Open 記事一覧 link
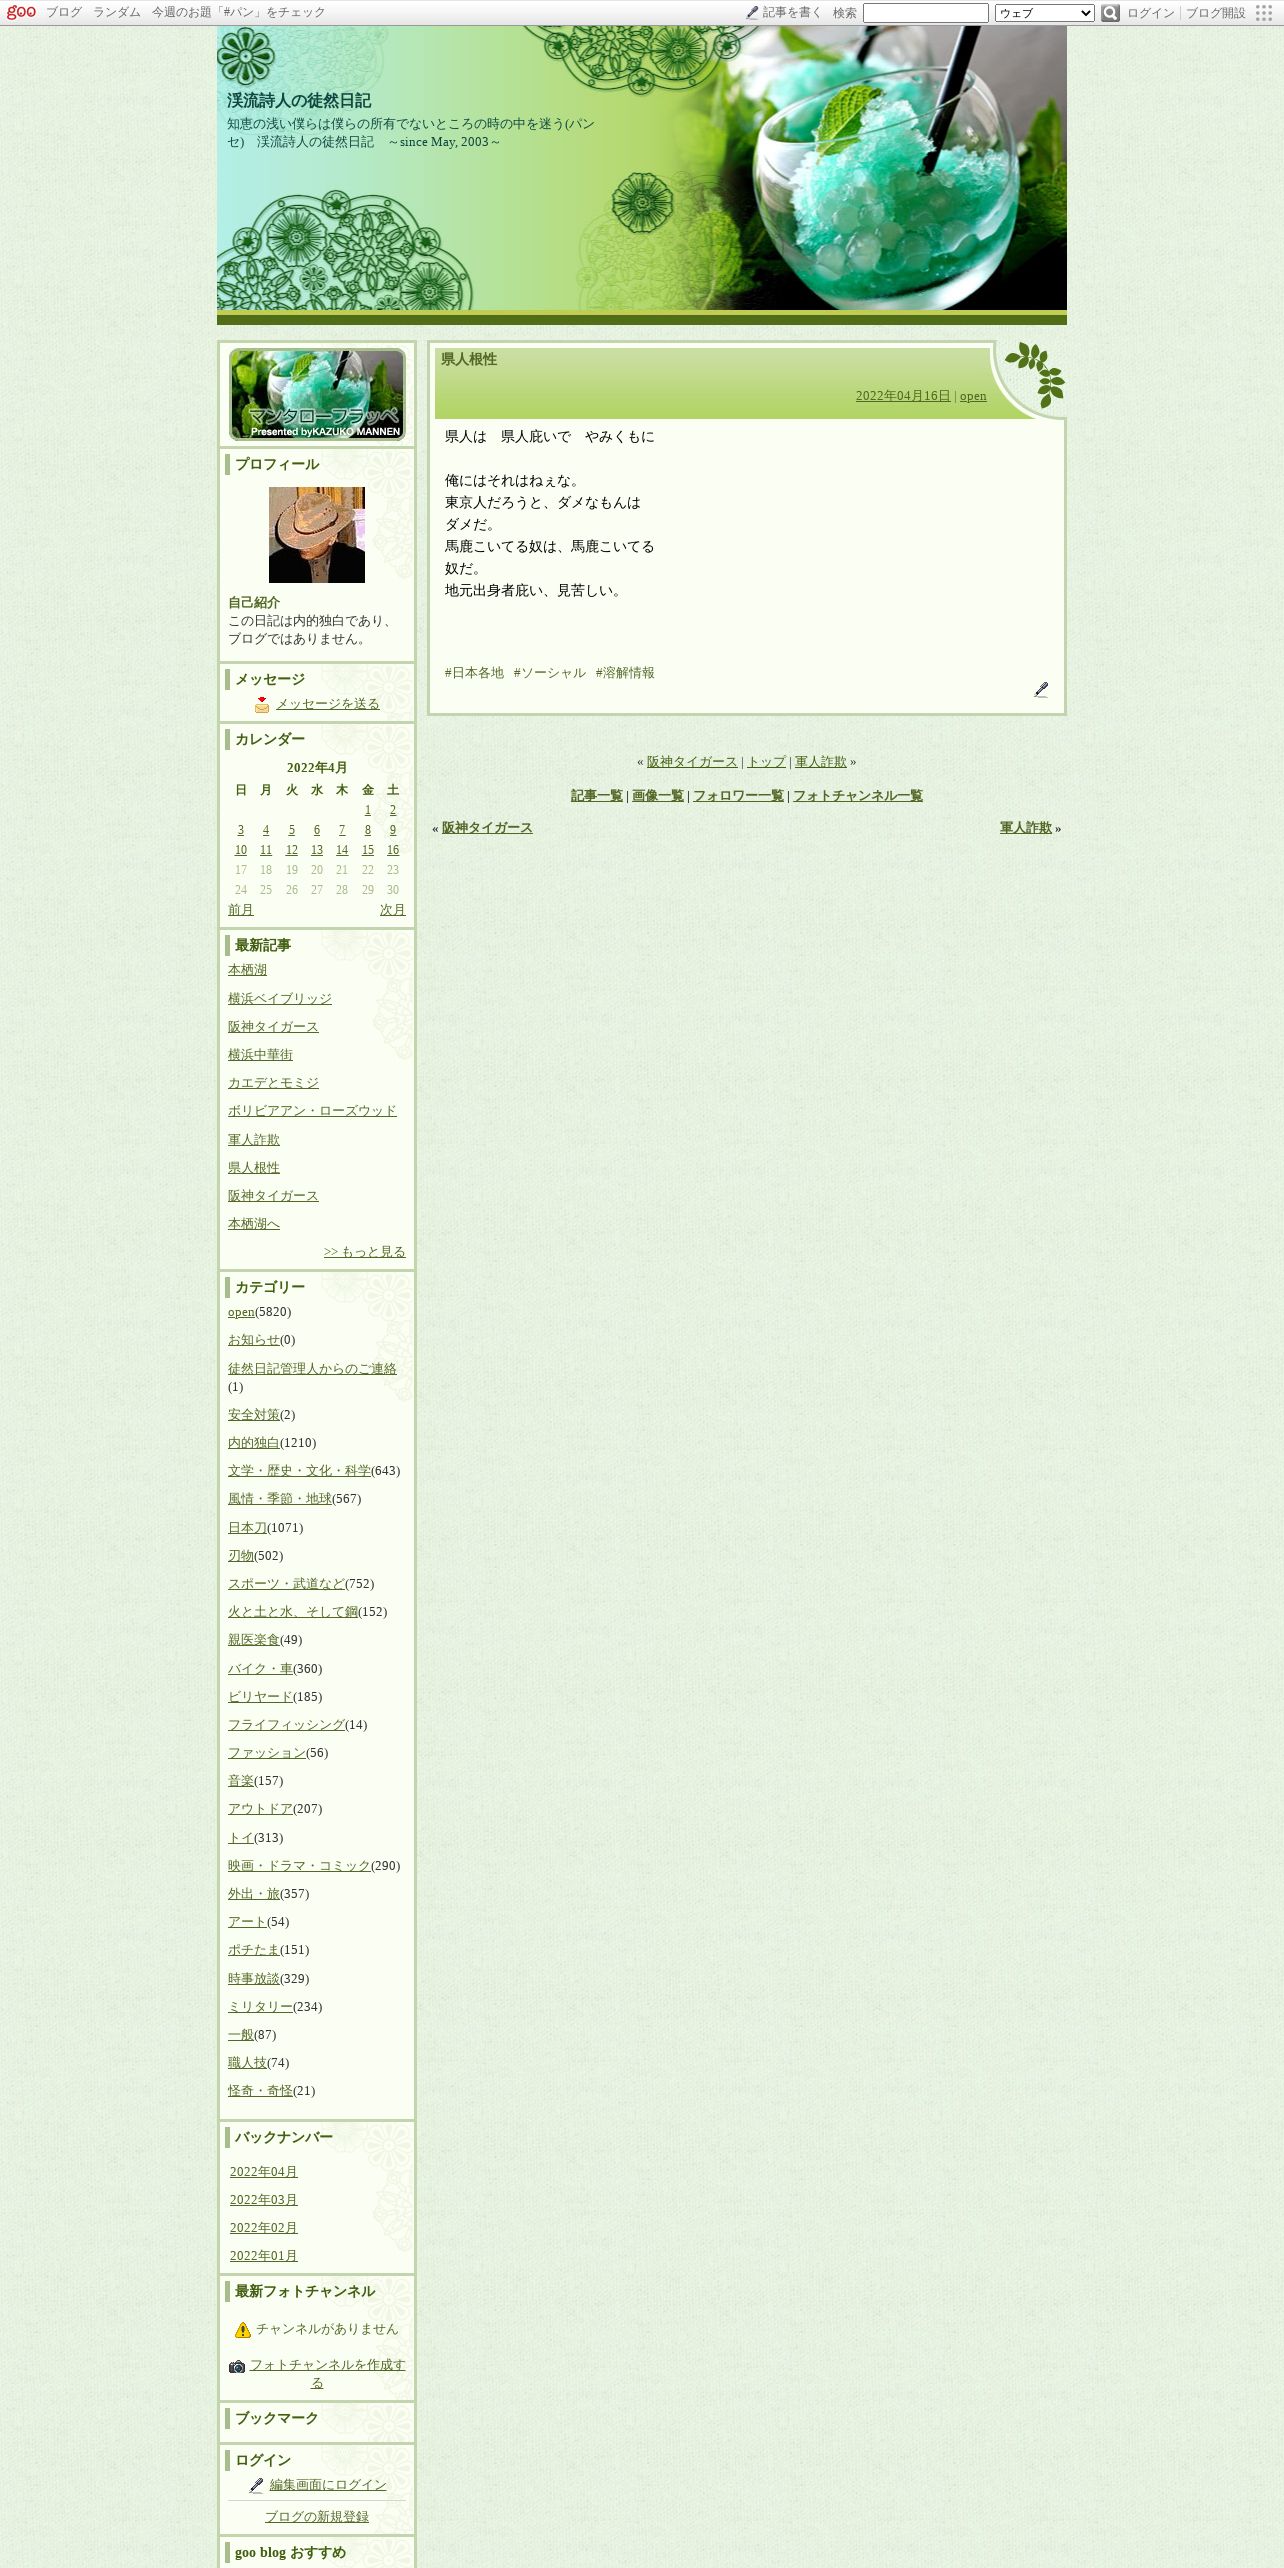This screenshot has height=2568, width=1284. [597, 796]
